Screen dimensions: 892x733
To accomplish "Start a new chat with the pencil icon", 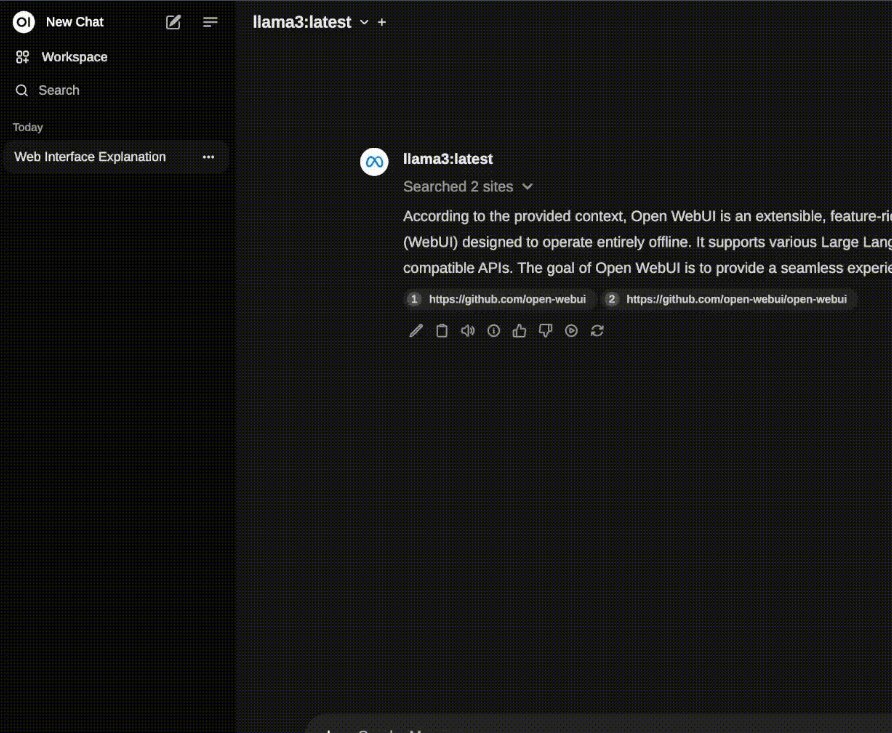I will (x=173, y=22).
